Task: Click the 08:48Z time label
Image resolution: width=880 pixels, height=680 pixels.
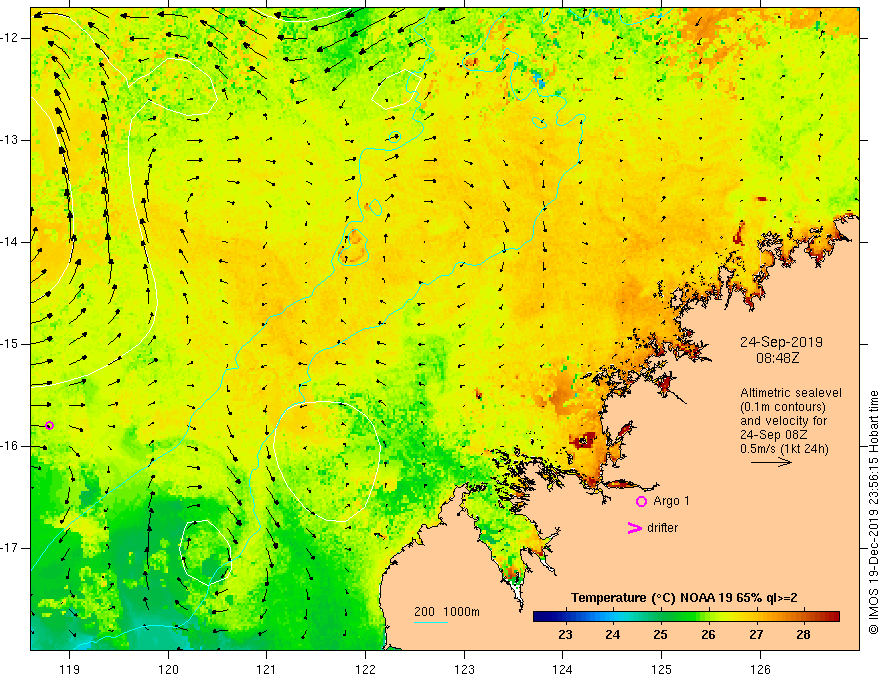Action: (x=777, y=358)
